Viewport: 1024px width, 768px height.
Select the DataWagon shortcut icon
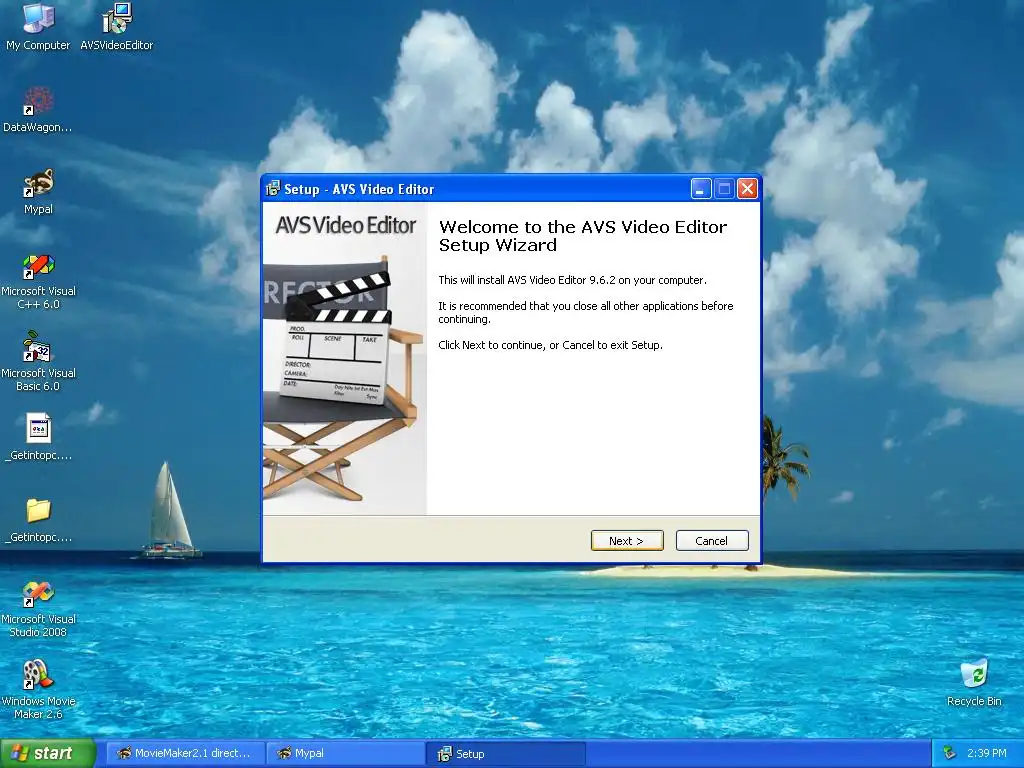(38, 109)
